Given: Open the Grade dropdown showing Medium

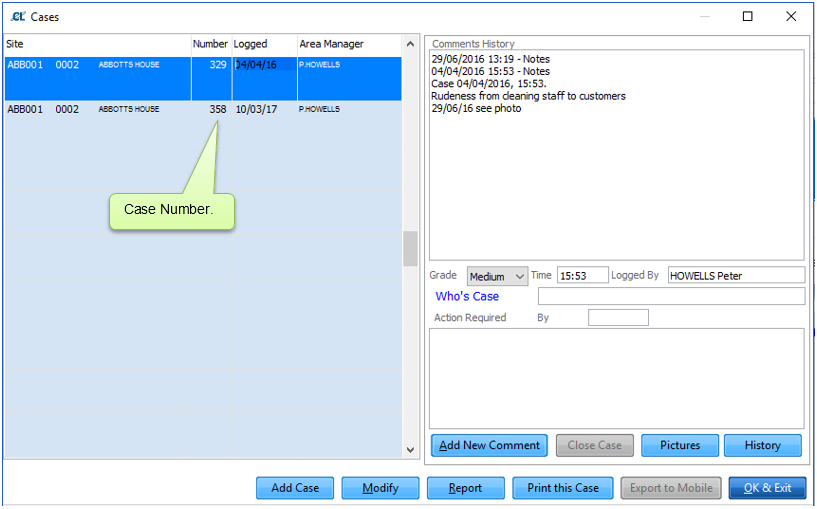Looking at the screenshot, I should tap(497, 276).
